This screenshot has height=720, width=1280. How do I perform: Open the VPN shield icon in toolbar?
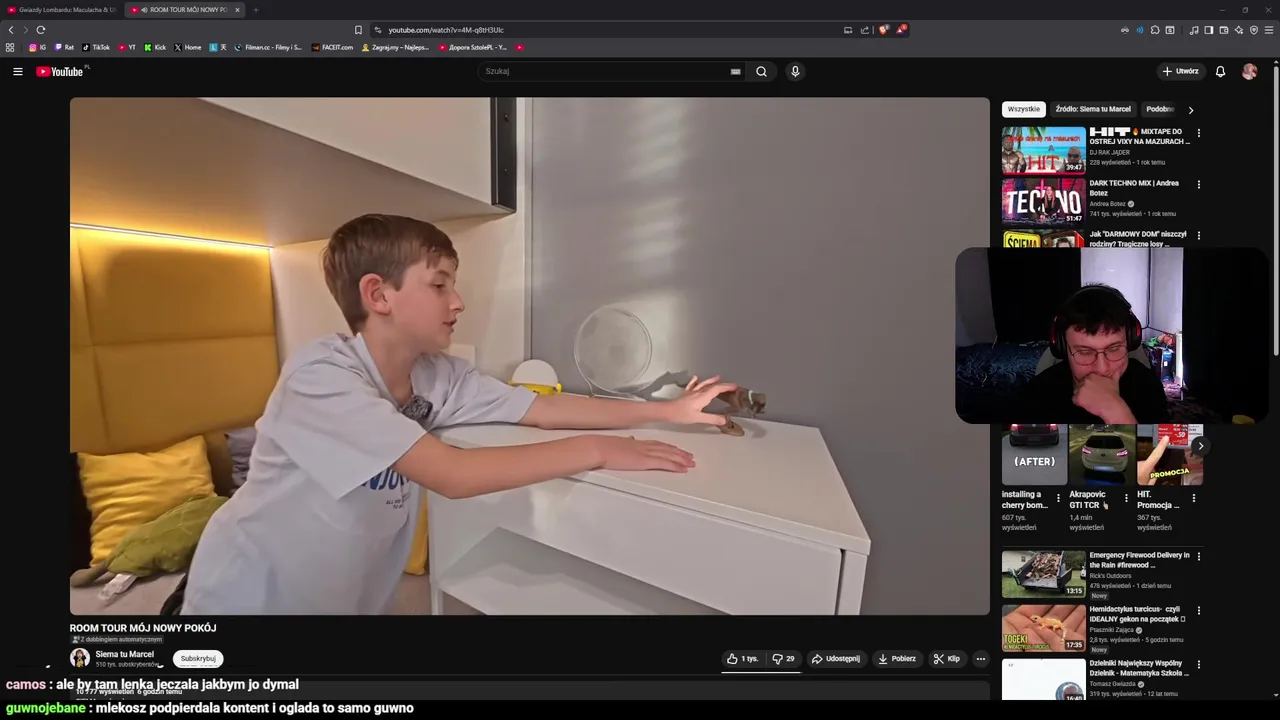click(x=1254, y=30)
